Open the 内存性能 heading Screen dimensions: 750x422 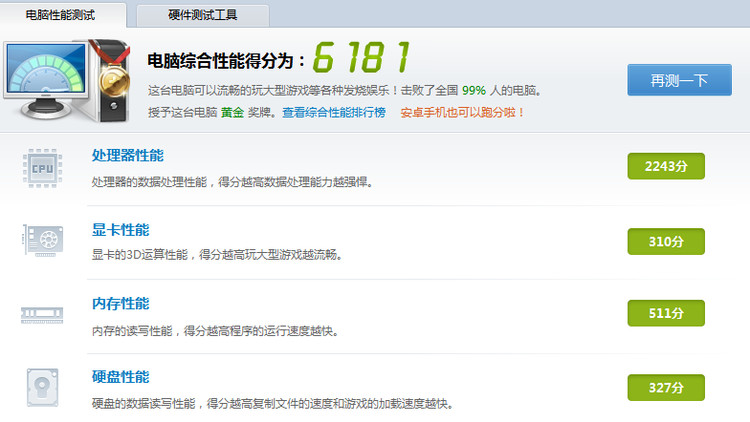(x=121, y=303)
